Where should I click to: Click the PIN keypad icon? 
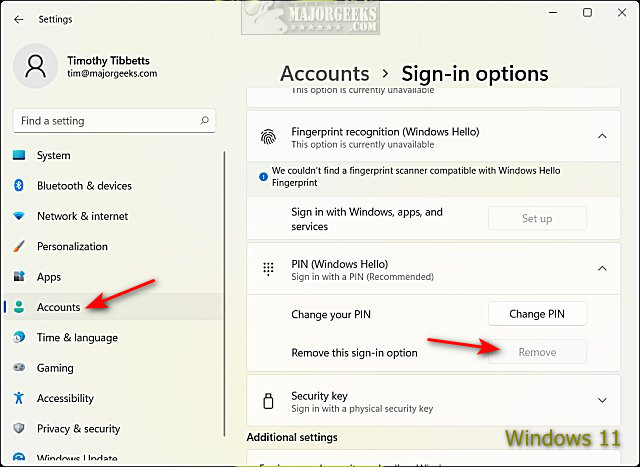coord(268,269)
